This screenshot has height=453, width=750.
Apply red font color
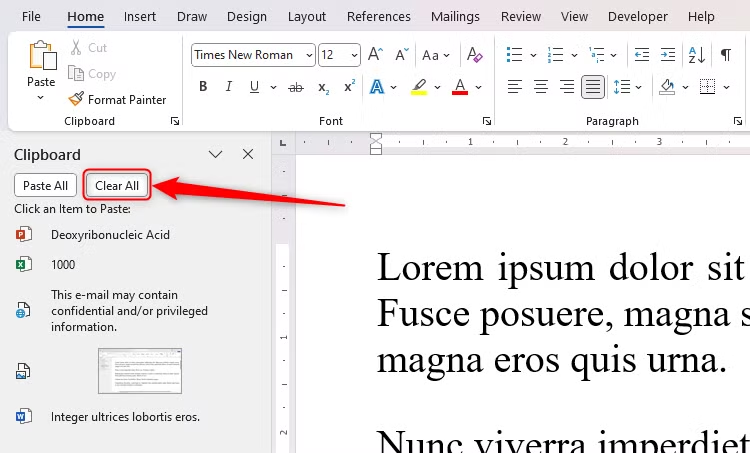pyautogui.click(x=460, y=87)
